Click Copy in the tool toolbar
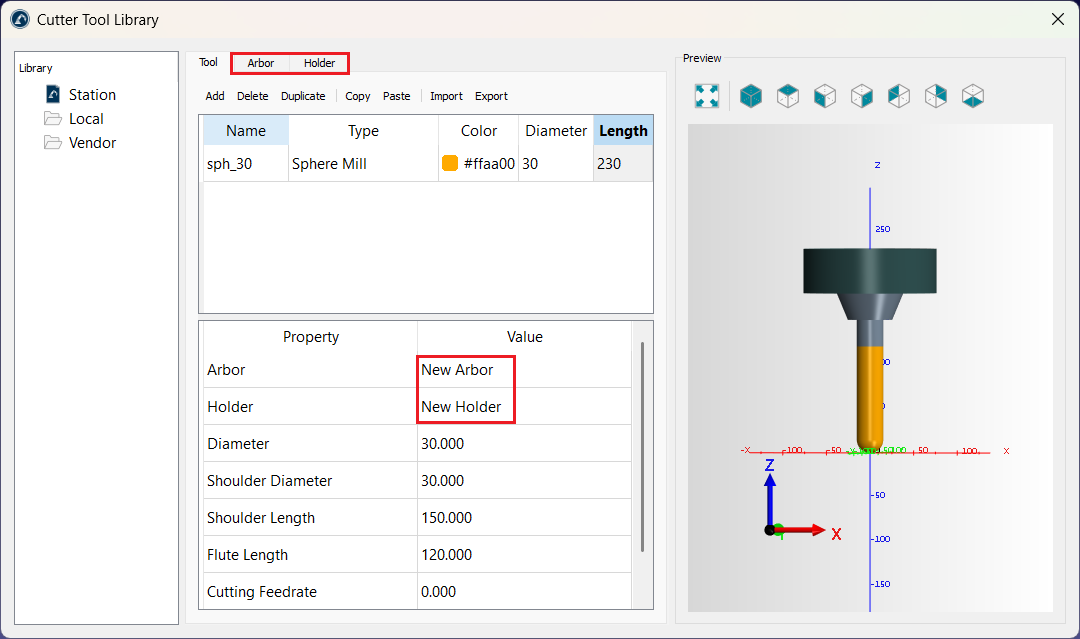The width and height of the screenshot is (1080, 639). [357, 96]
